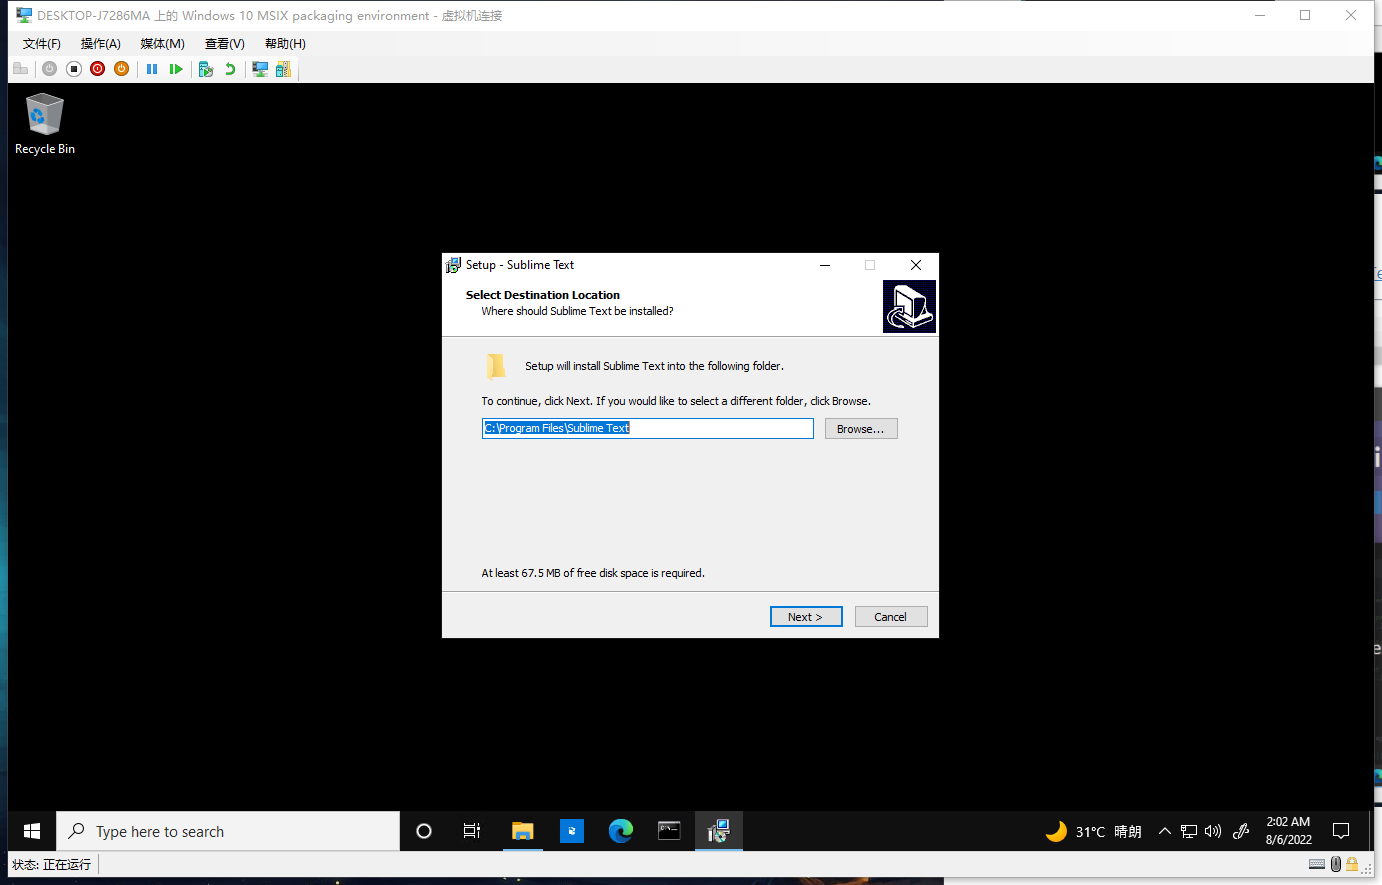Click the green Revert arrow icon
The width and height of the screenshot is (1382, 885).
coord(230,69)
